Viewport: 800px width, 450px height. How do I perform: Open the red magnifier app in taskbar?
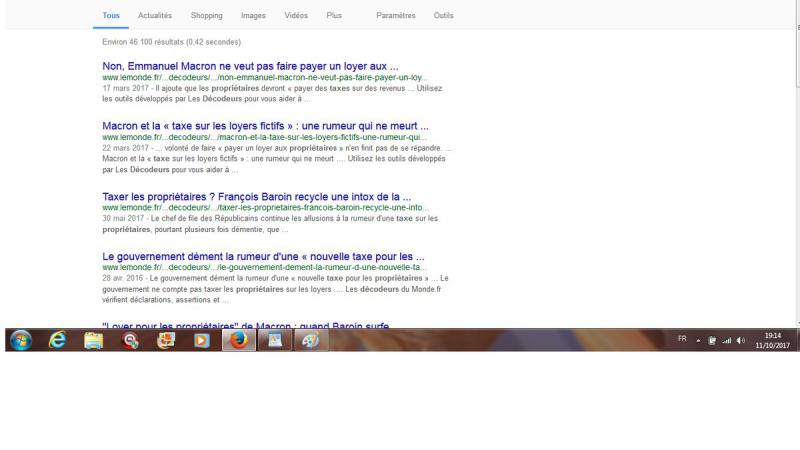(x=130, y=340)
